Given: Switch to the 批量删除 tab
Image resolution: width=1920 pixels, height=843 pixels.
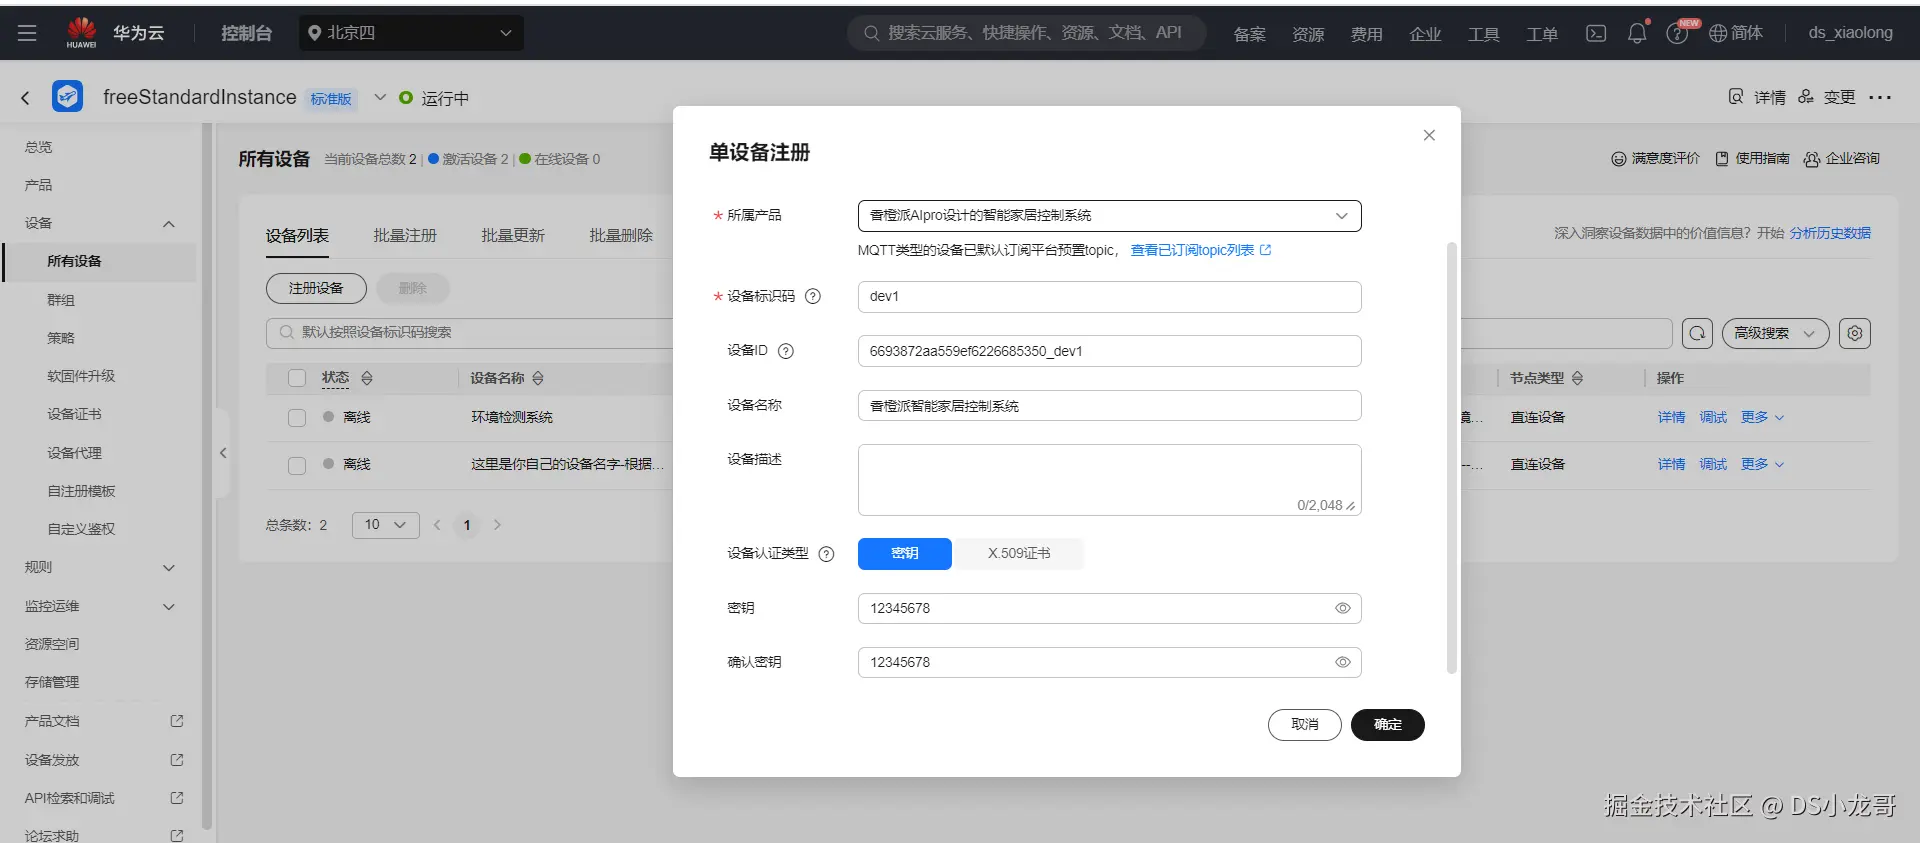Looking at the screenshot, I should 621,236.
